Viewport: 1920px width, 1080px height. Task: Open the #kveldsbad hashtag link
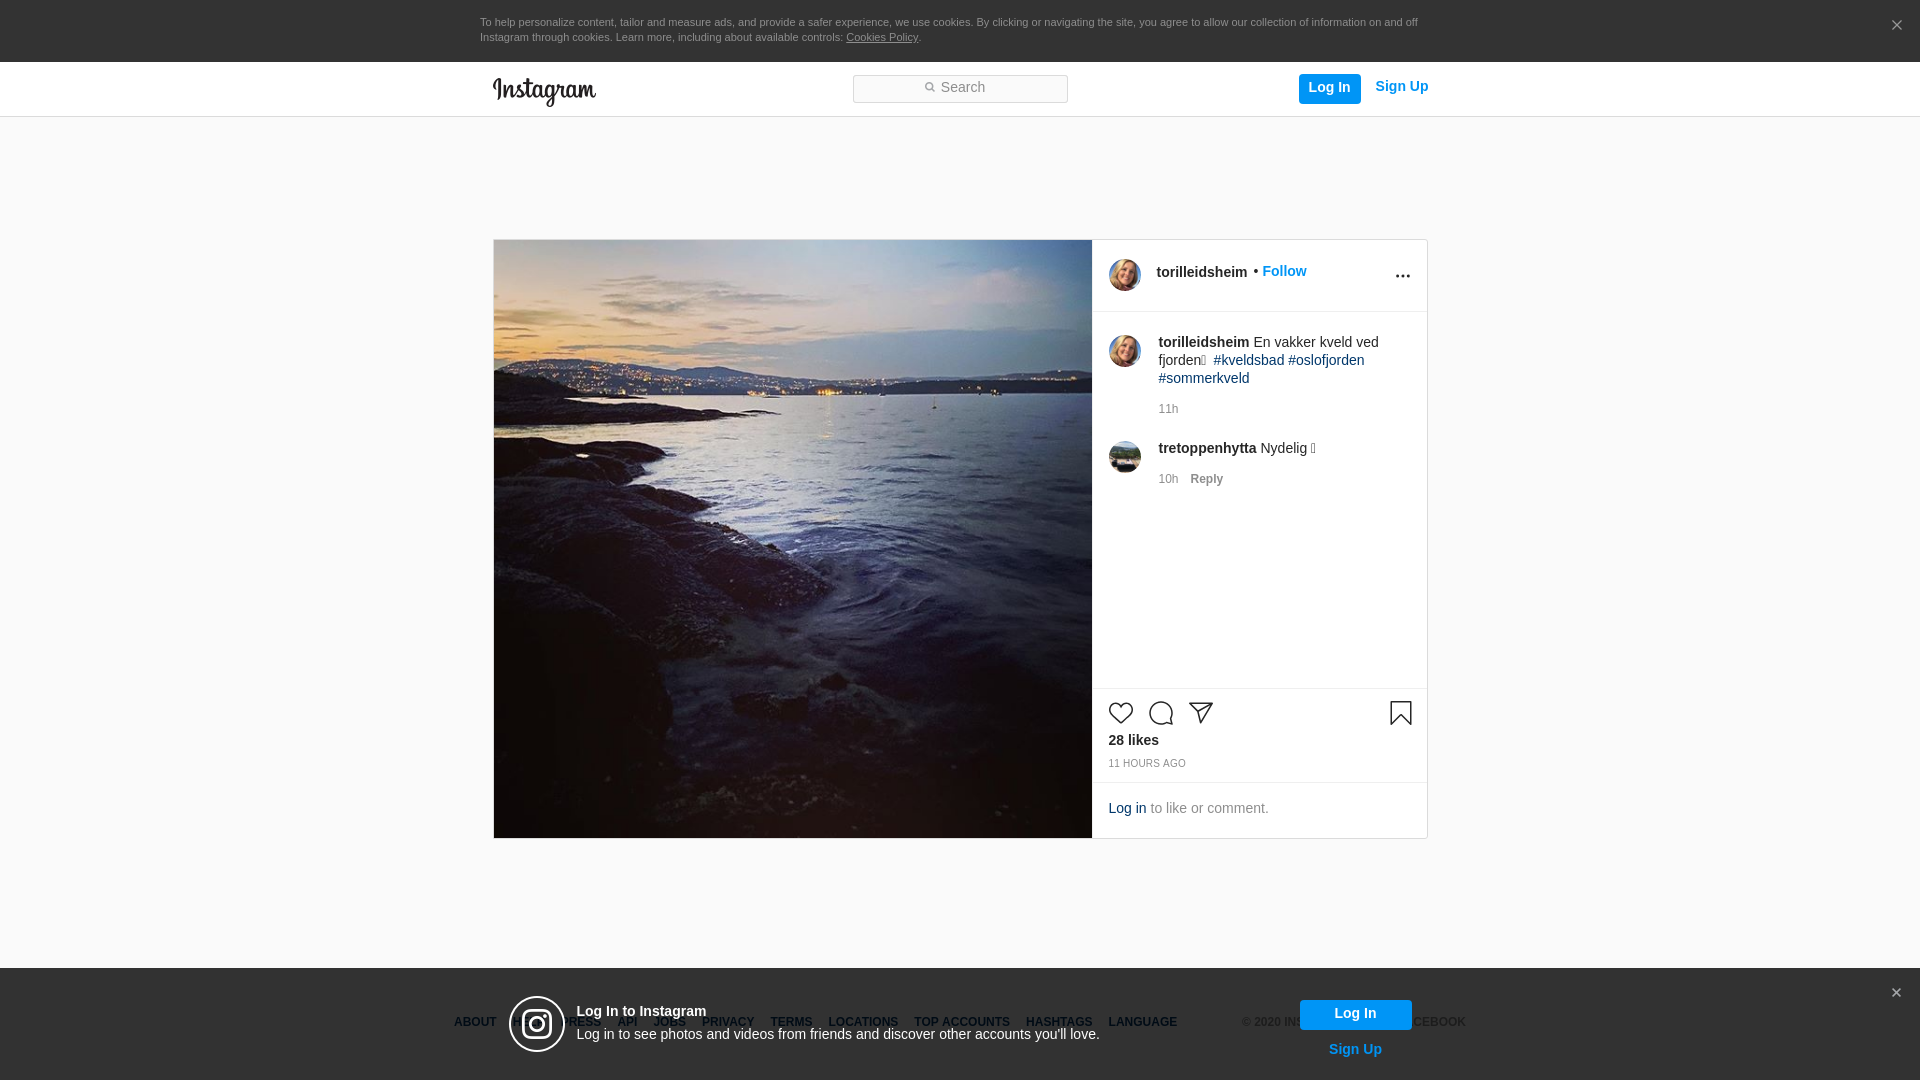1248,360
